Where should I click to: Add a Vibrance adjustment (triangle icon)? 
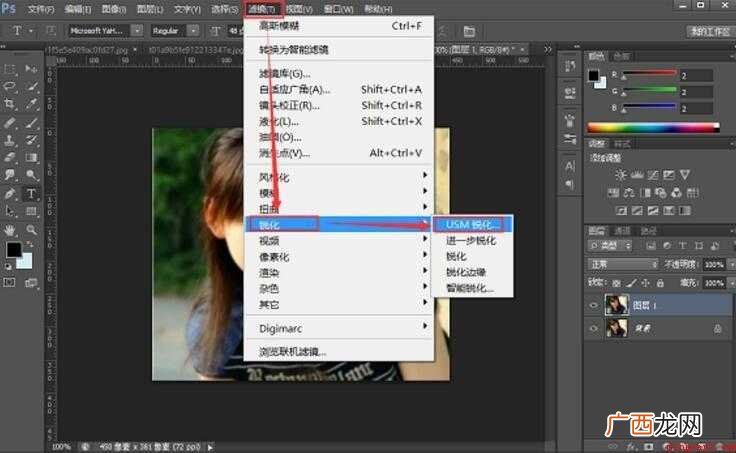pos(684,175)
